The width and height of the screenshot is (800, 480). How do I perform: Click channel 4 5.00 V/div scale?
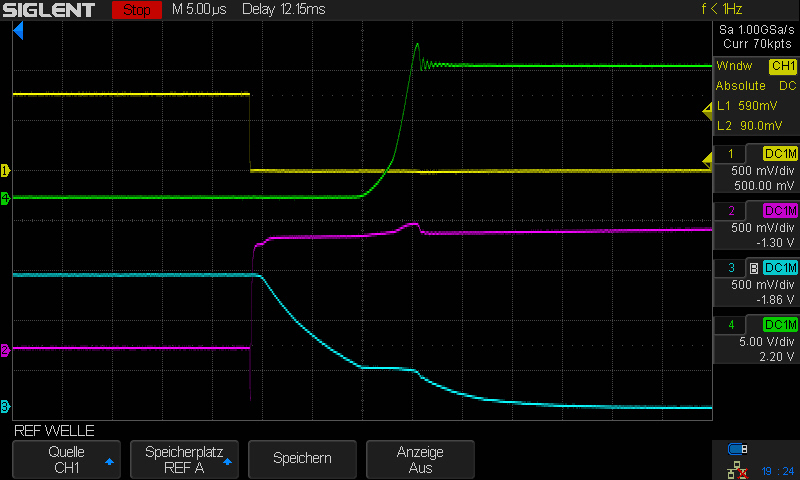(x=767, y=342)
